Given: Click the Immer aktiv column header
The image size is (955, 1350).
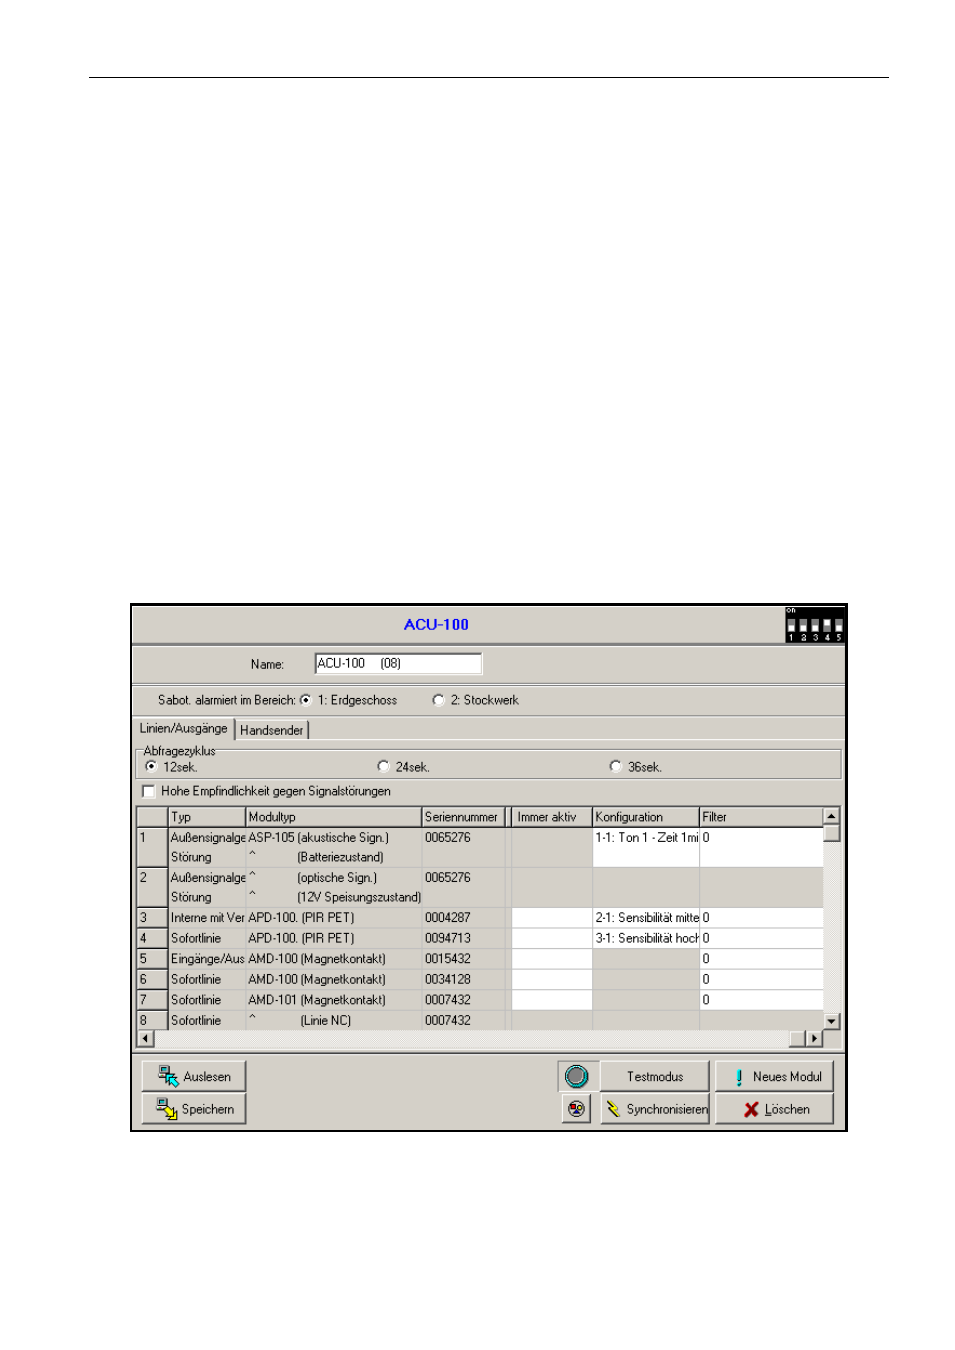Looking at the screenshot, I should pos(551,817).
